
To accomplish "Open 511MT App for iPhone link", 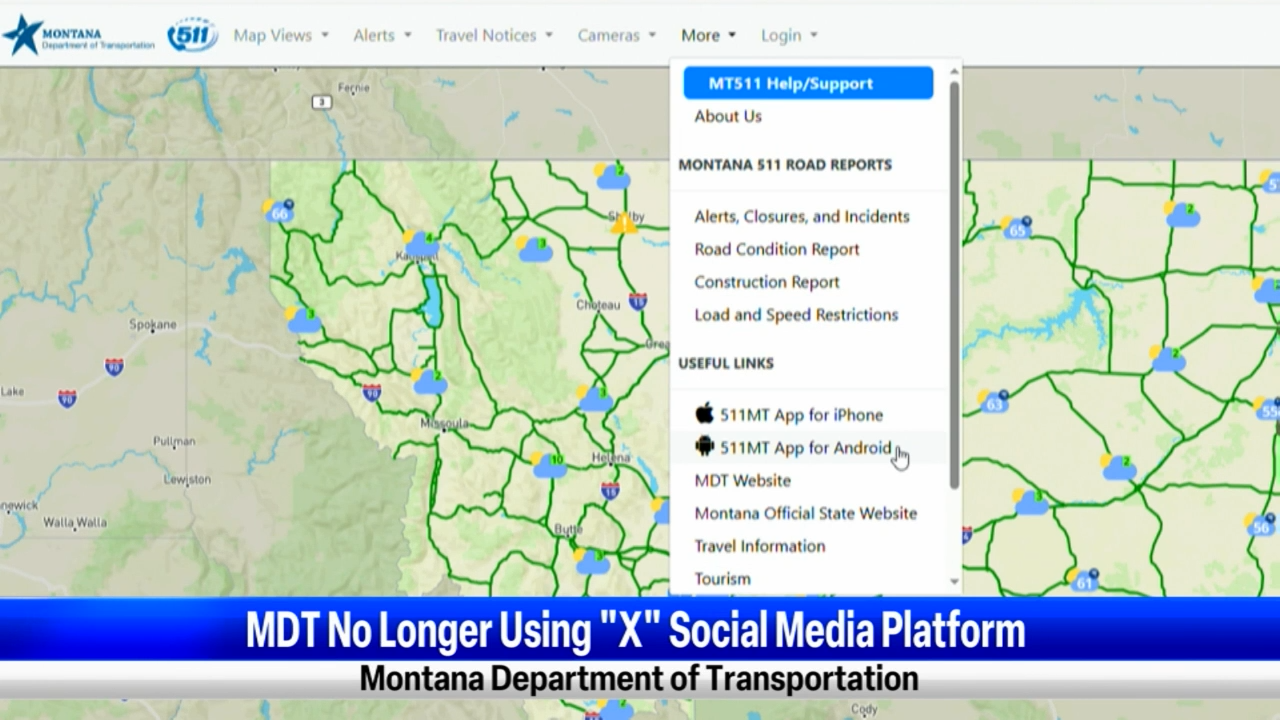I will tap(801, 415).
